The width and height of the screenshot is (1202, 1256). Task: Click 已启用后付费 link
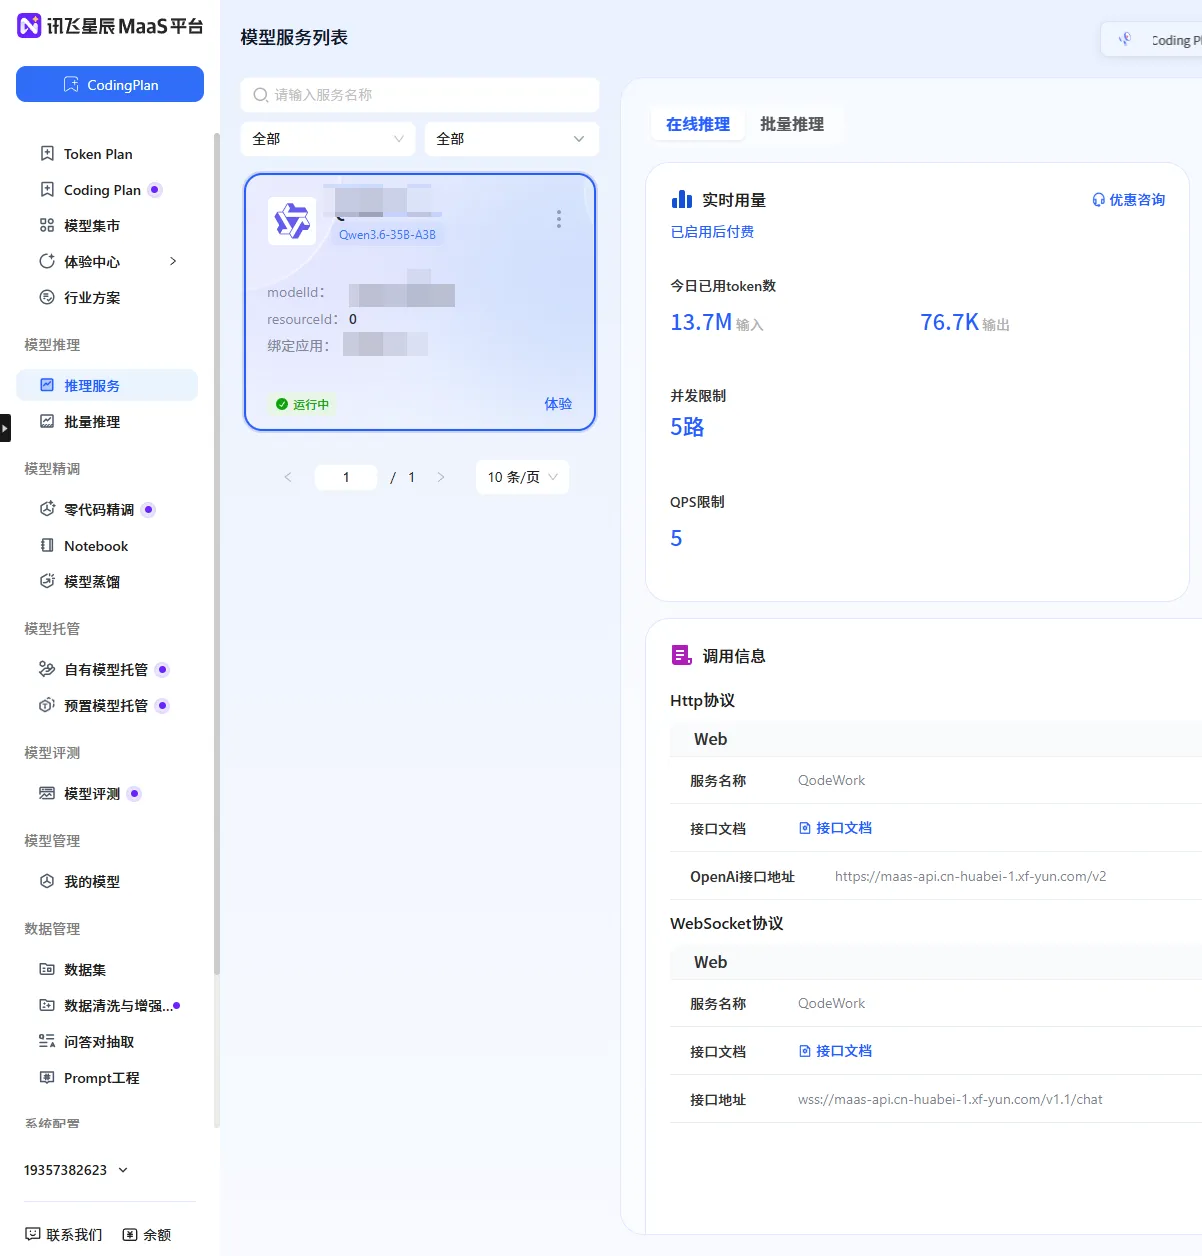(712, 232)
